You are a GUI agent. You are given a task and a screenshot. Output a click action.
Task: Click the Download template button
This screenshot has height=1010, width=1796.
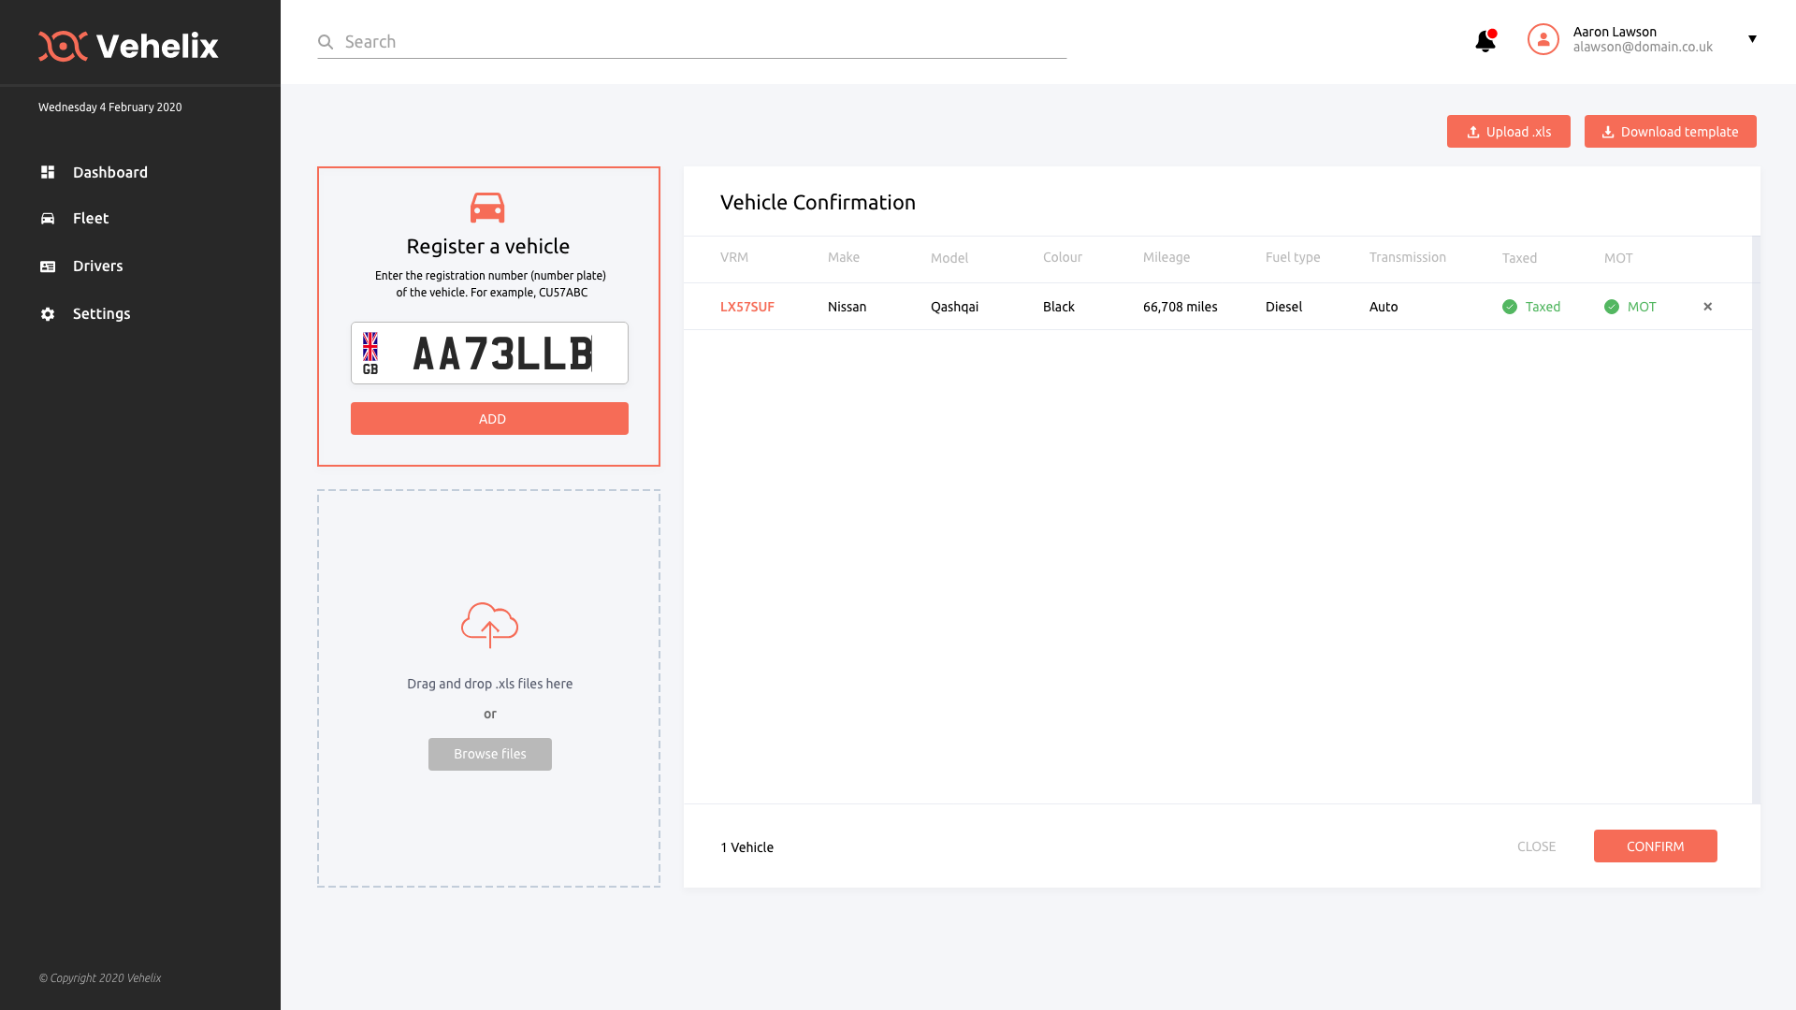(1669, 132)
